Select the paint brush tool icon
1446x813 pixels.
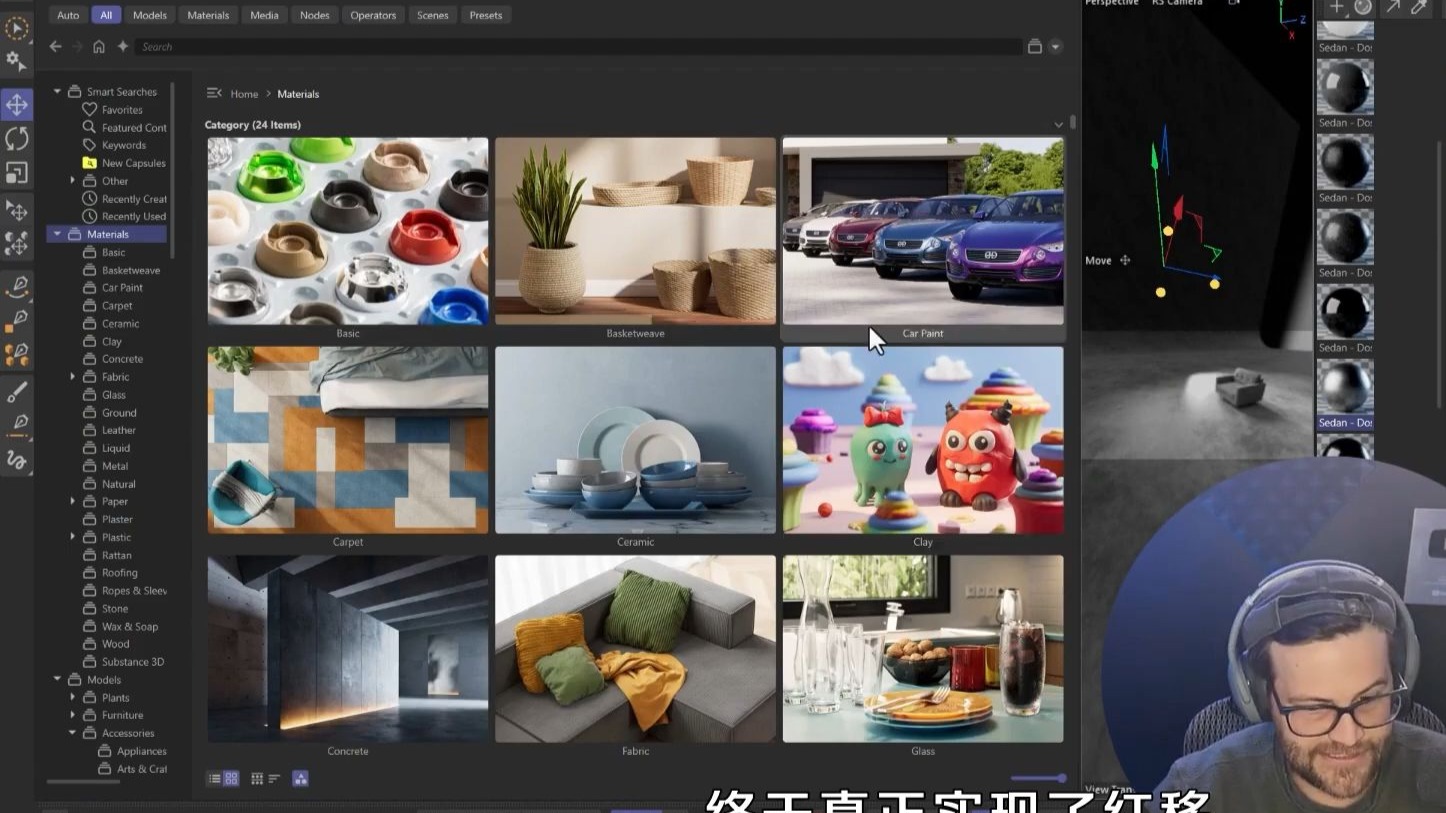(x=16, y=391)
